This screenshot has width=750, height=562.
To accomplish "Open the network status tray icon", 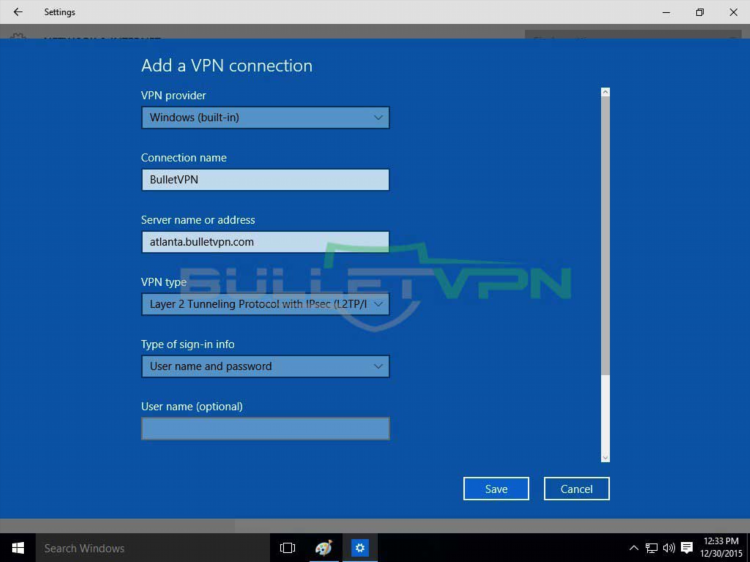I will [651, 548].
